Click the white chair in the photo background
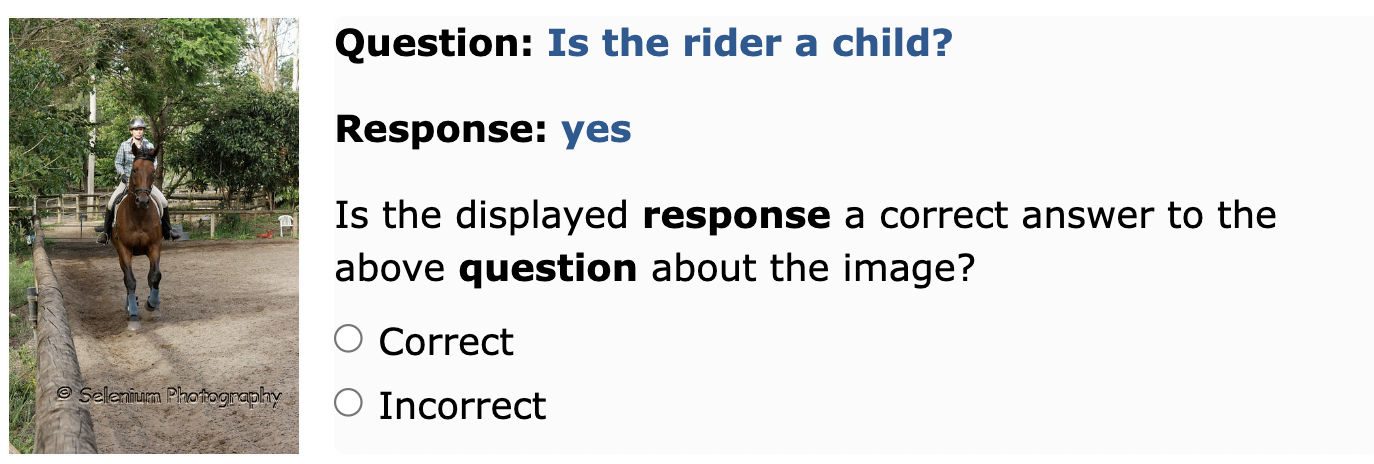 pos(286,225)
